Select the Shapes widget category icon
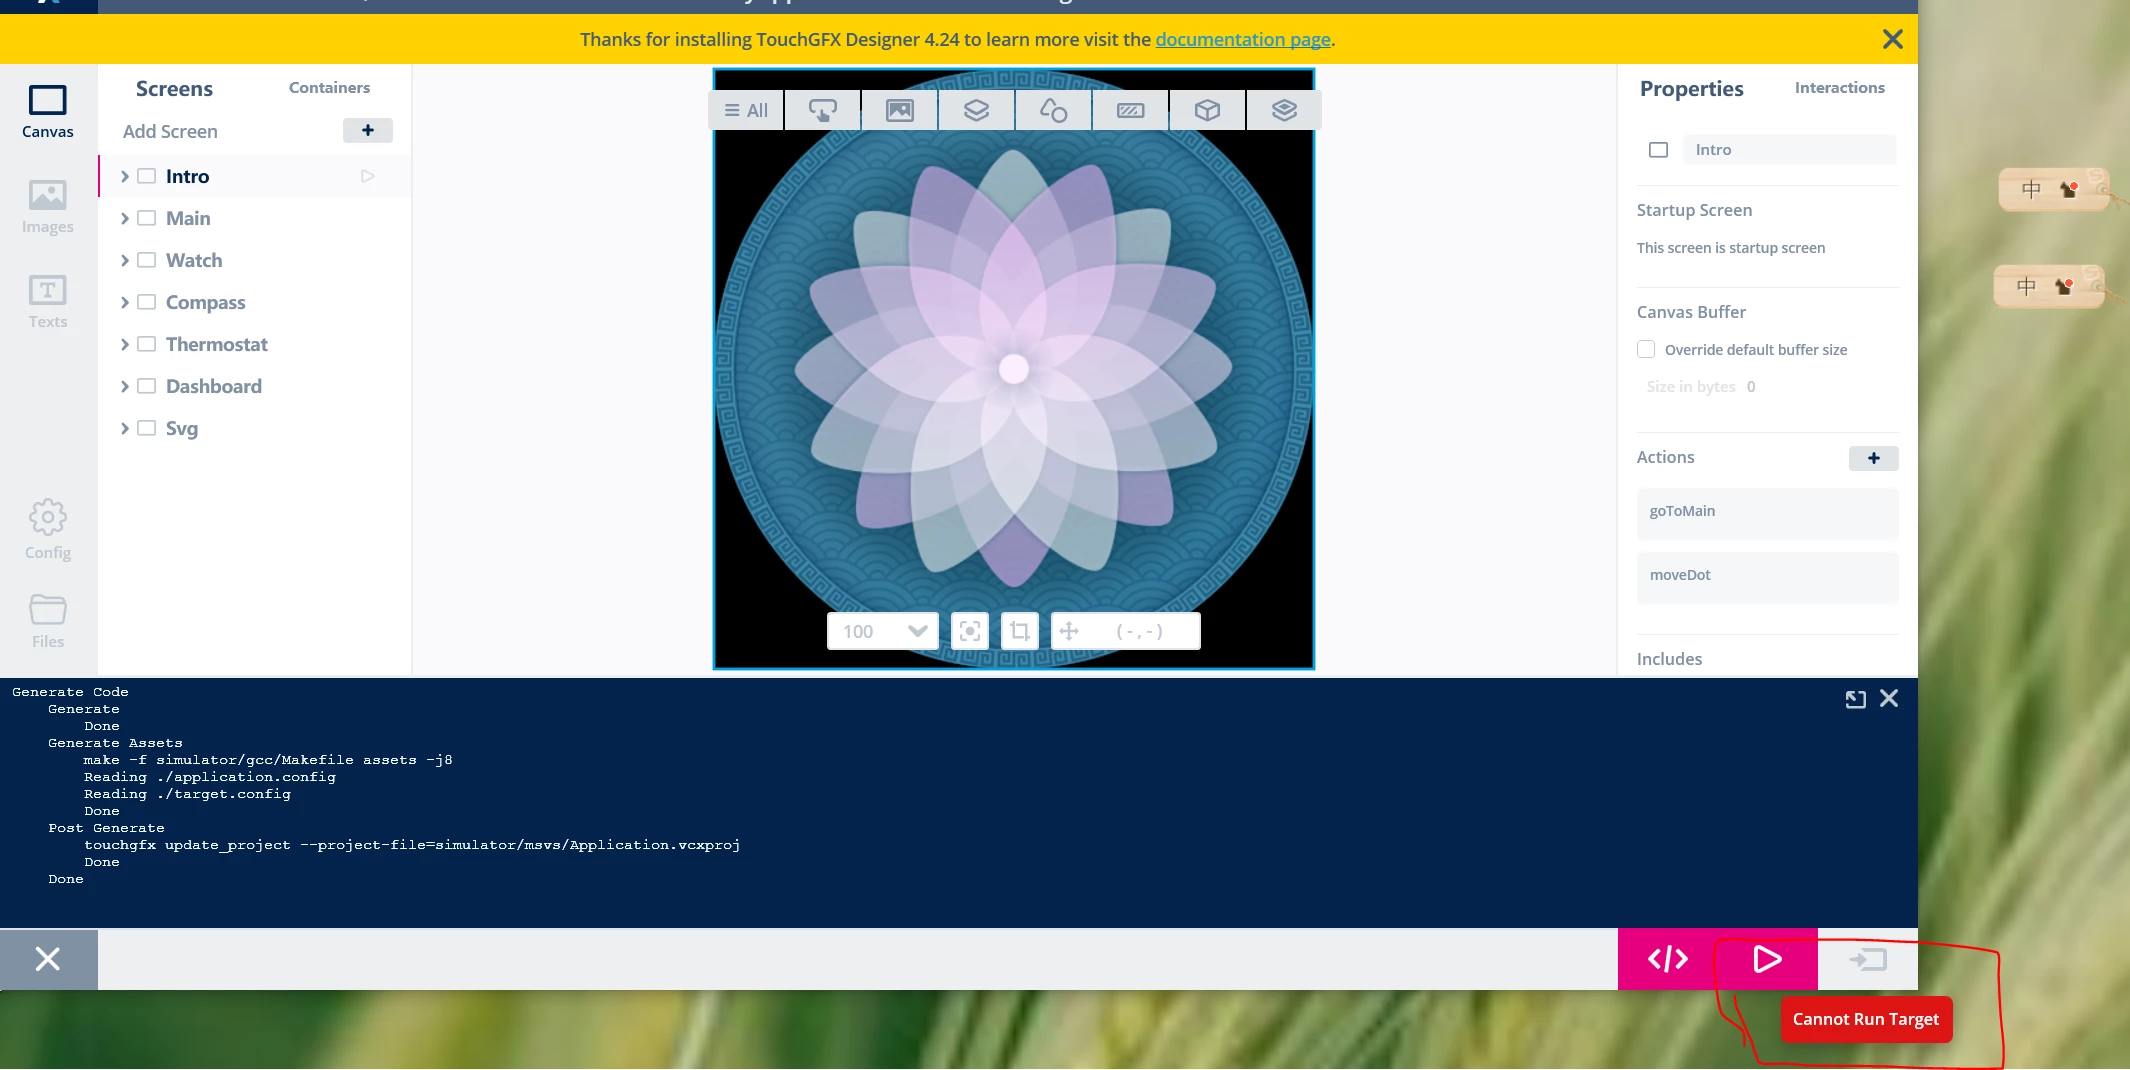This screenshot has width=2130, height=1070. [1053, 110]
